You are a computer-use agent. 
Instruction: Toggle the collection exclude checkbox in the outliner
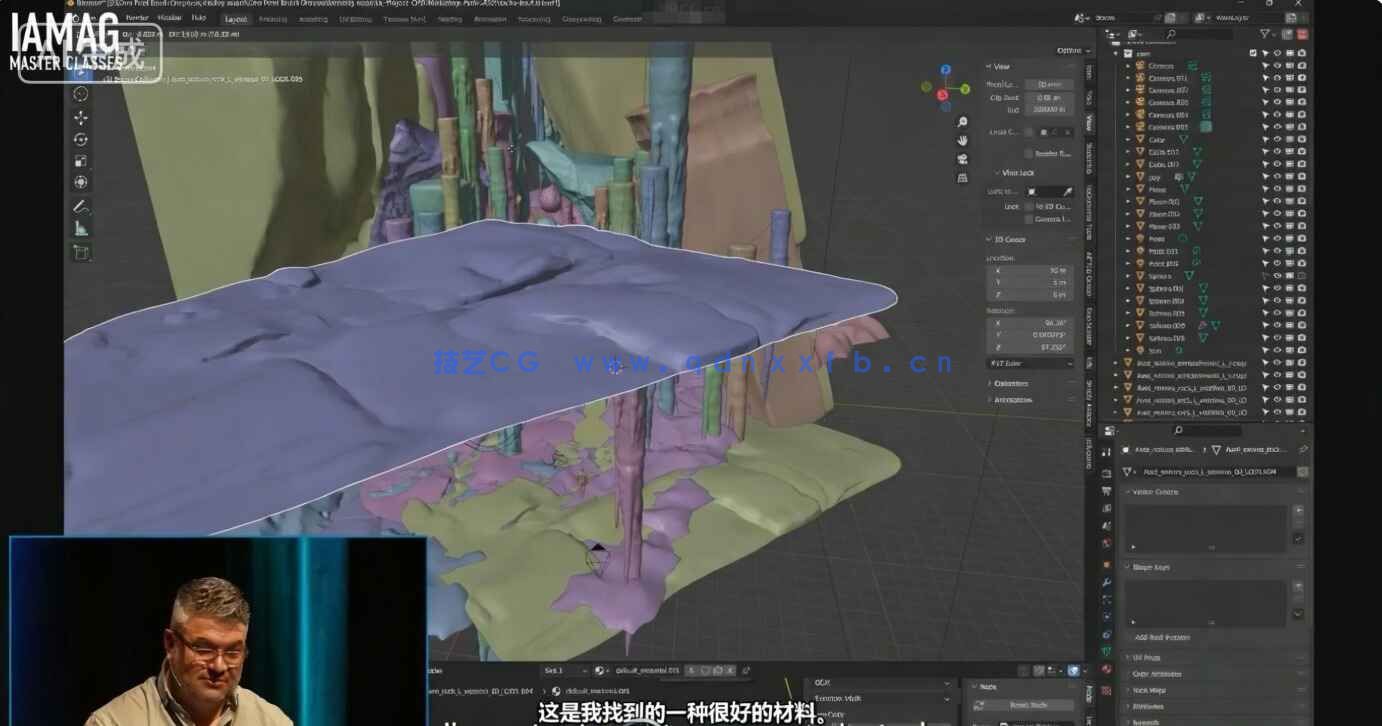(1253, 53)
